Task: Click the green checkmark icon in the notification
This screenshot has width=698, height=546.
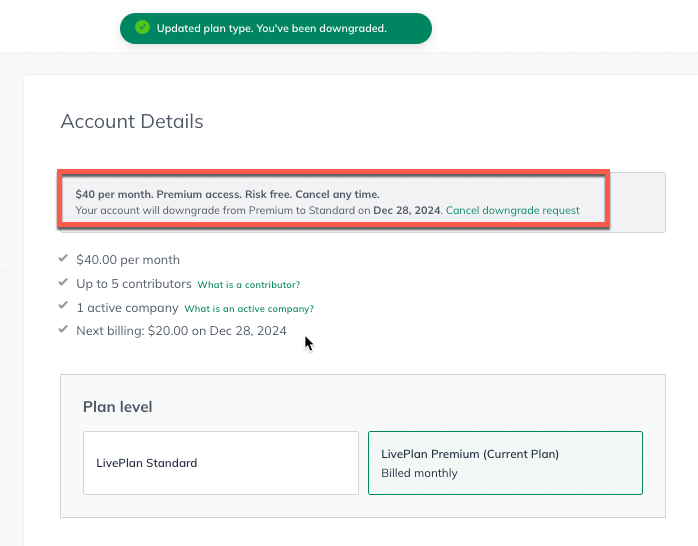Action: coord(142,28)
